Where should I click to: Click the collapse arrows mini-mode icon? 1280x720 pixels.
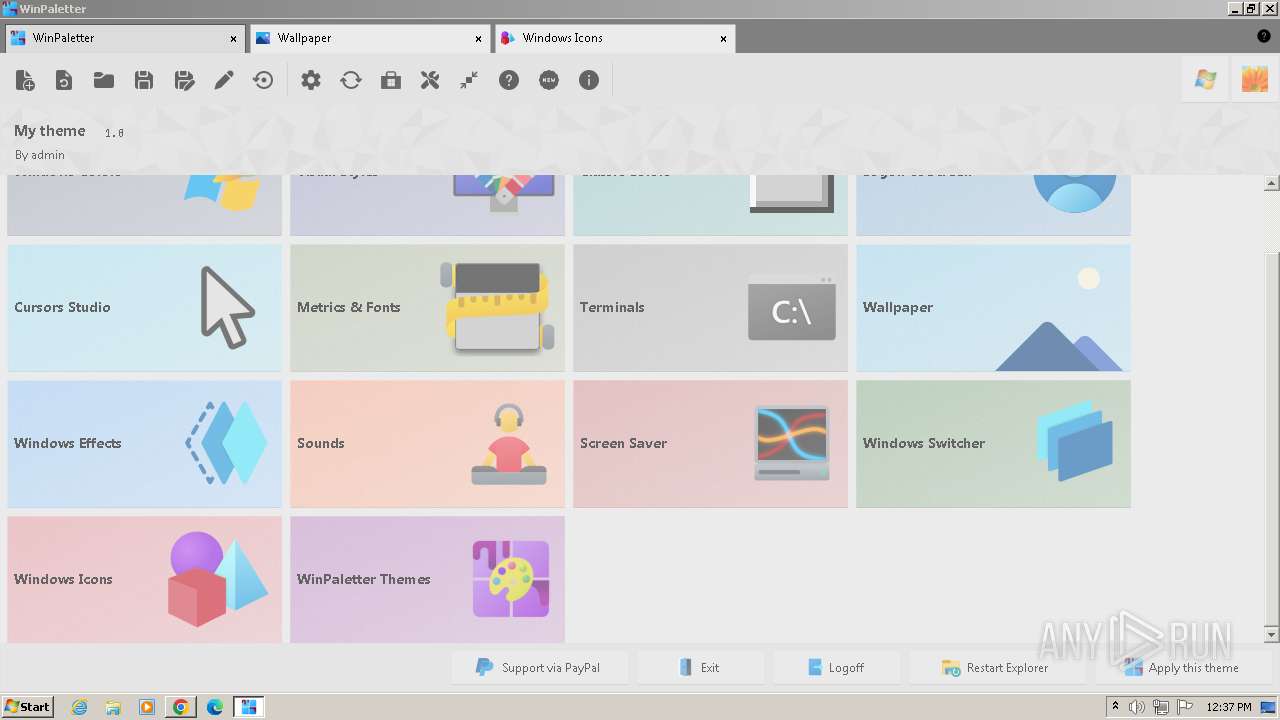click(469, 80)
